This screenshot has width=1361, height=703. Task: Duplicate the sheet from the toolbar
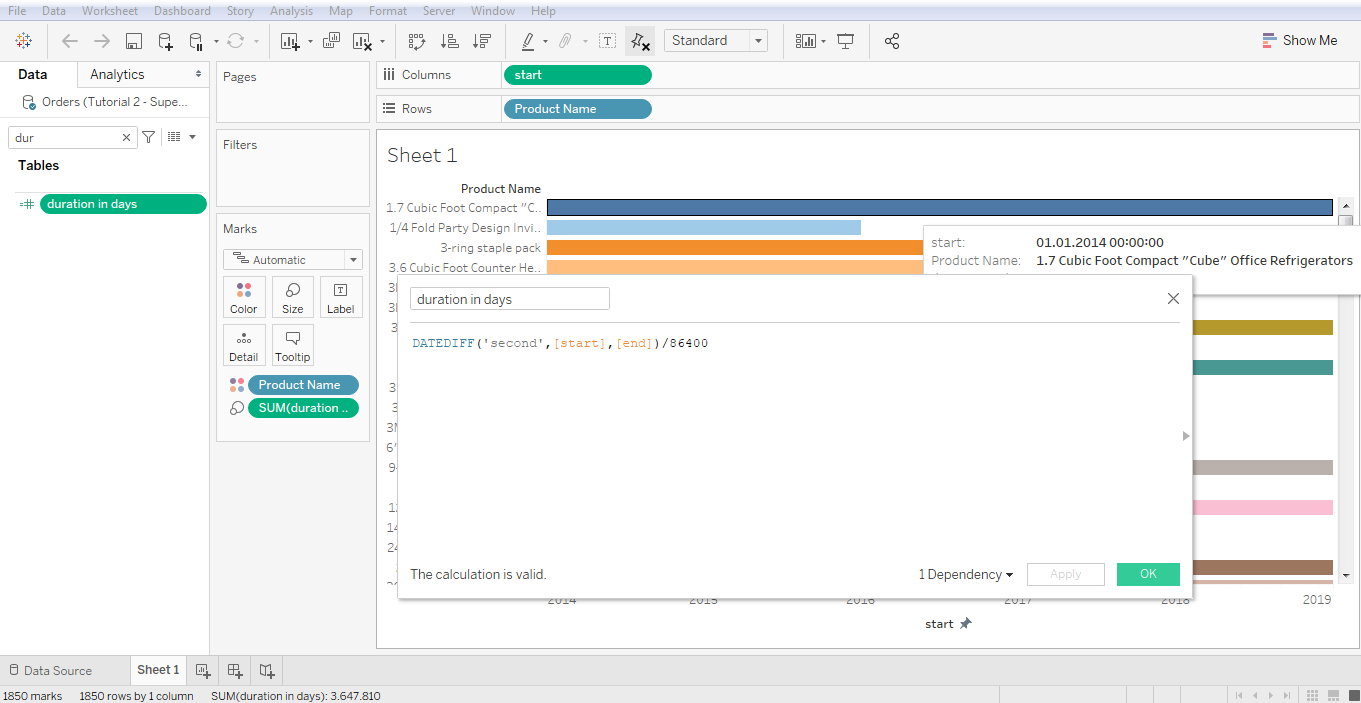pos(332,41)
